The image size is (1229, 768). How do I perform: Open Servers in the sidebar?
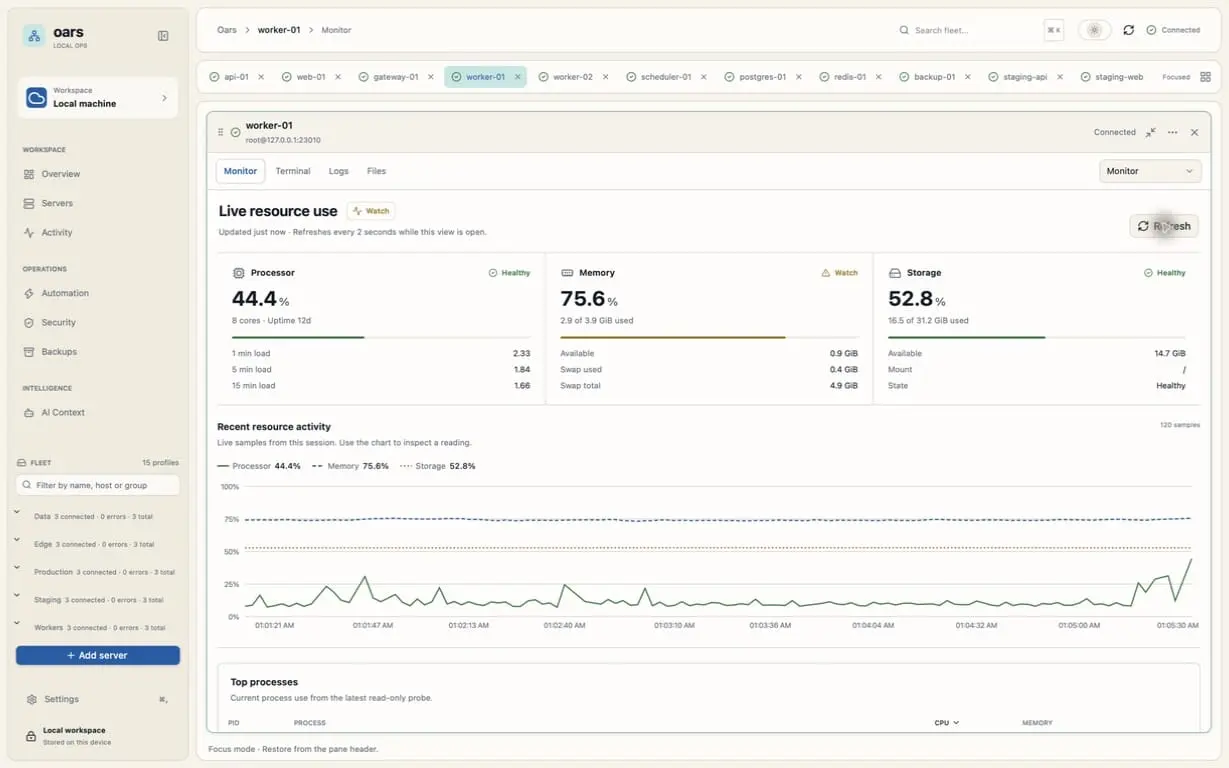click(x=57, y=203)
